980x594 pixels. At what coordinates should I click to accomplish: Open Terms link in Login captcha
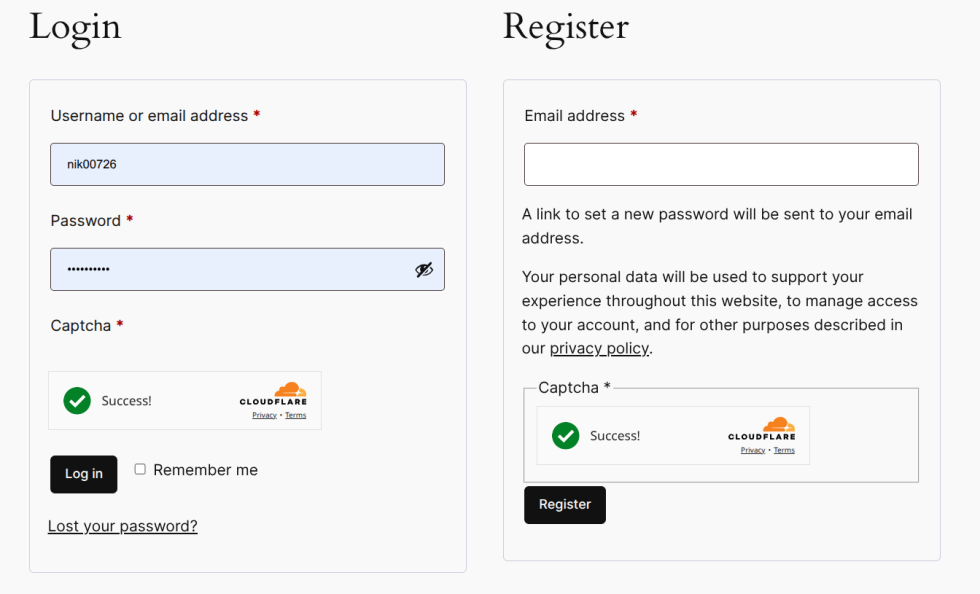point(296,415)
